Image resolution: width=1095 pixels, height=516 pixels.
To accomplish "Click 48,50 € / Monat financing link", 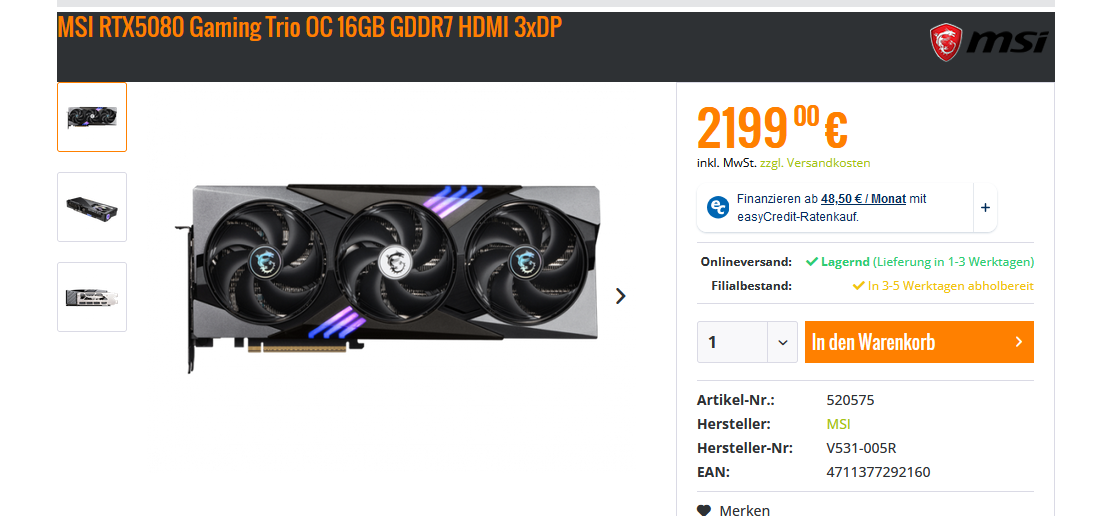I will [863, 198].
